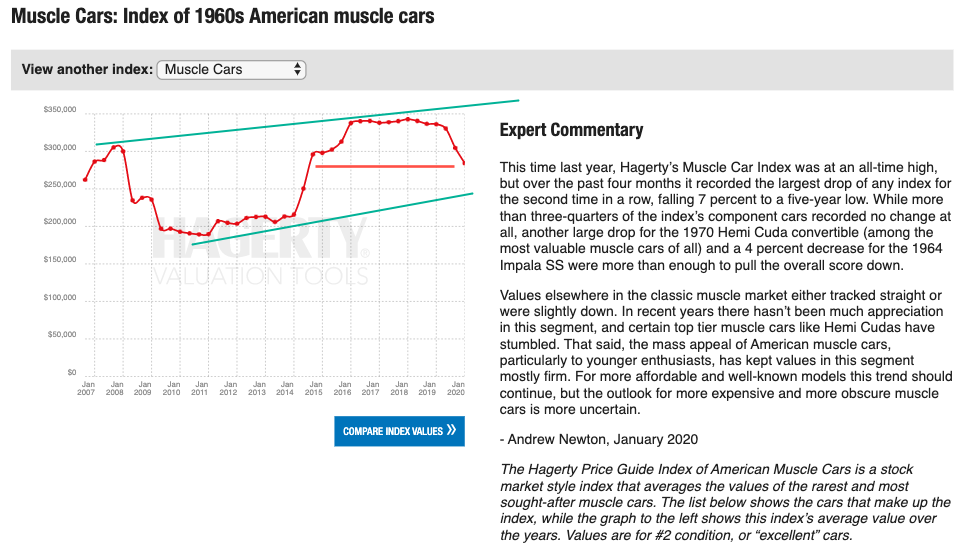Click the Jan 2018 x-axis label

(399, 389)
